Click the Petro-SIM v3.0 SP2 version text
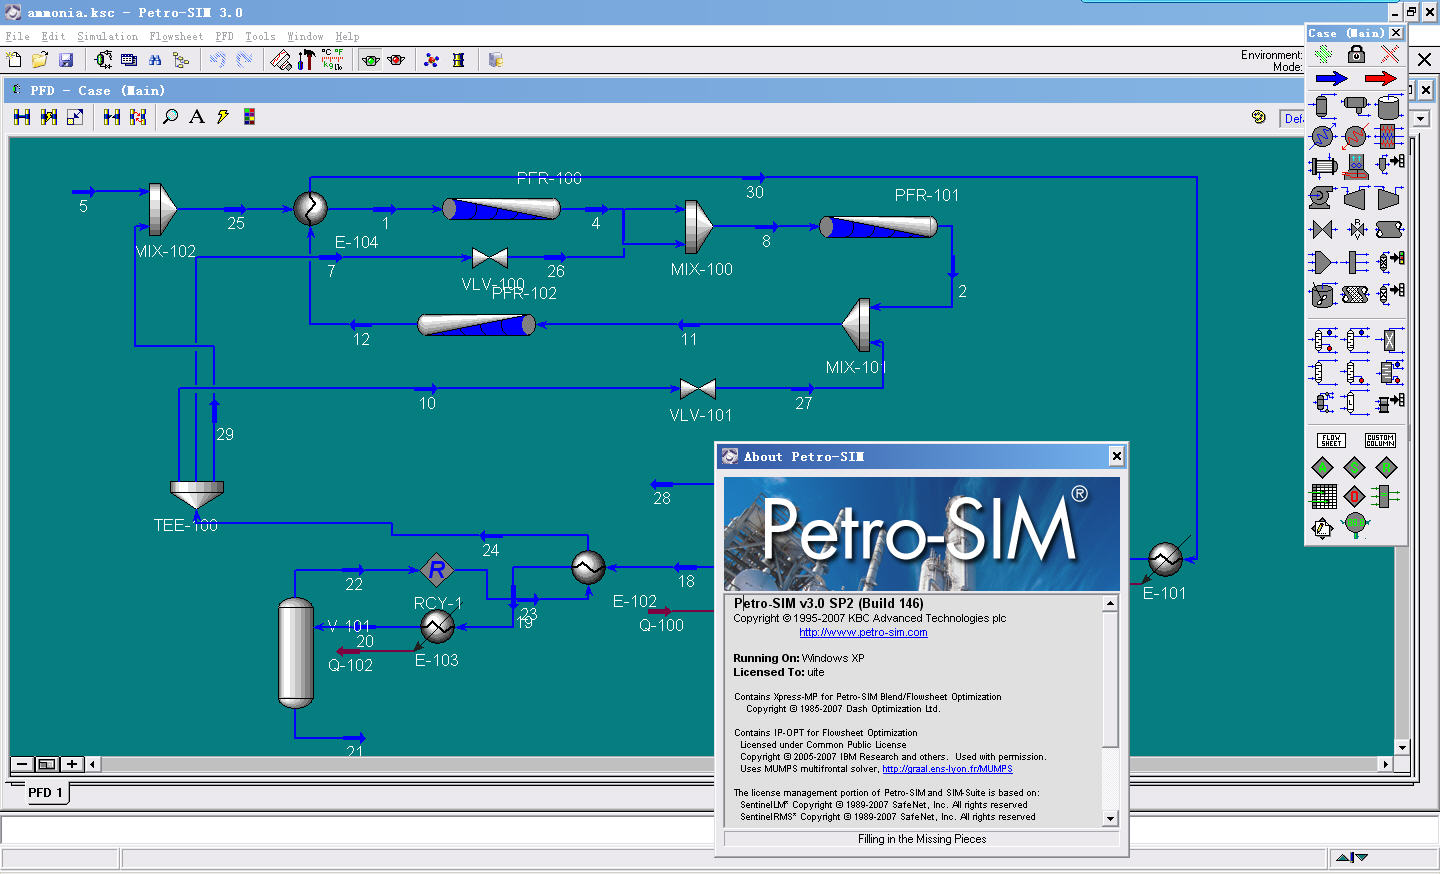The image size is (1440, 874). 829,603
